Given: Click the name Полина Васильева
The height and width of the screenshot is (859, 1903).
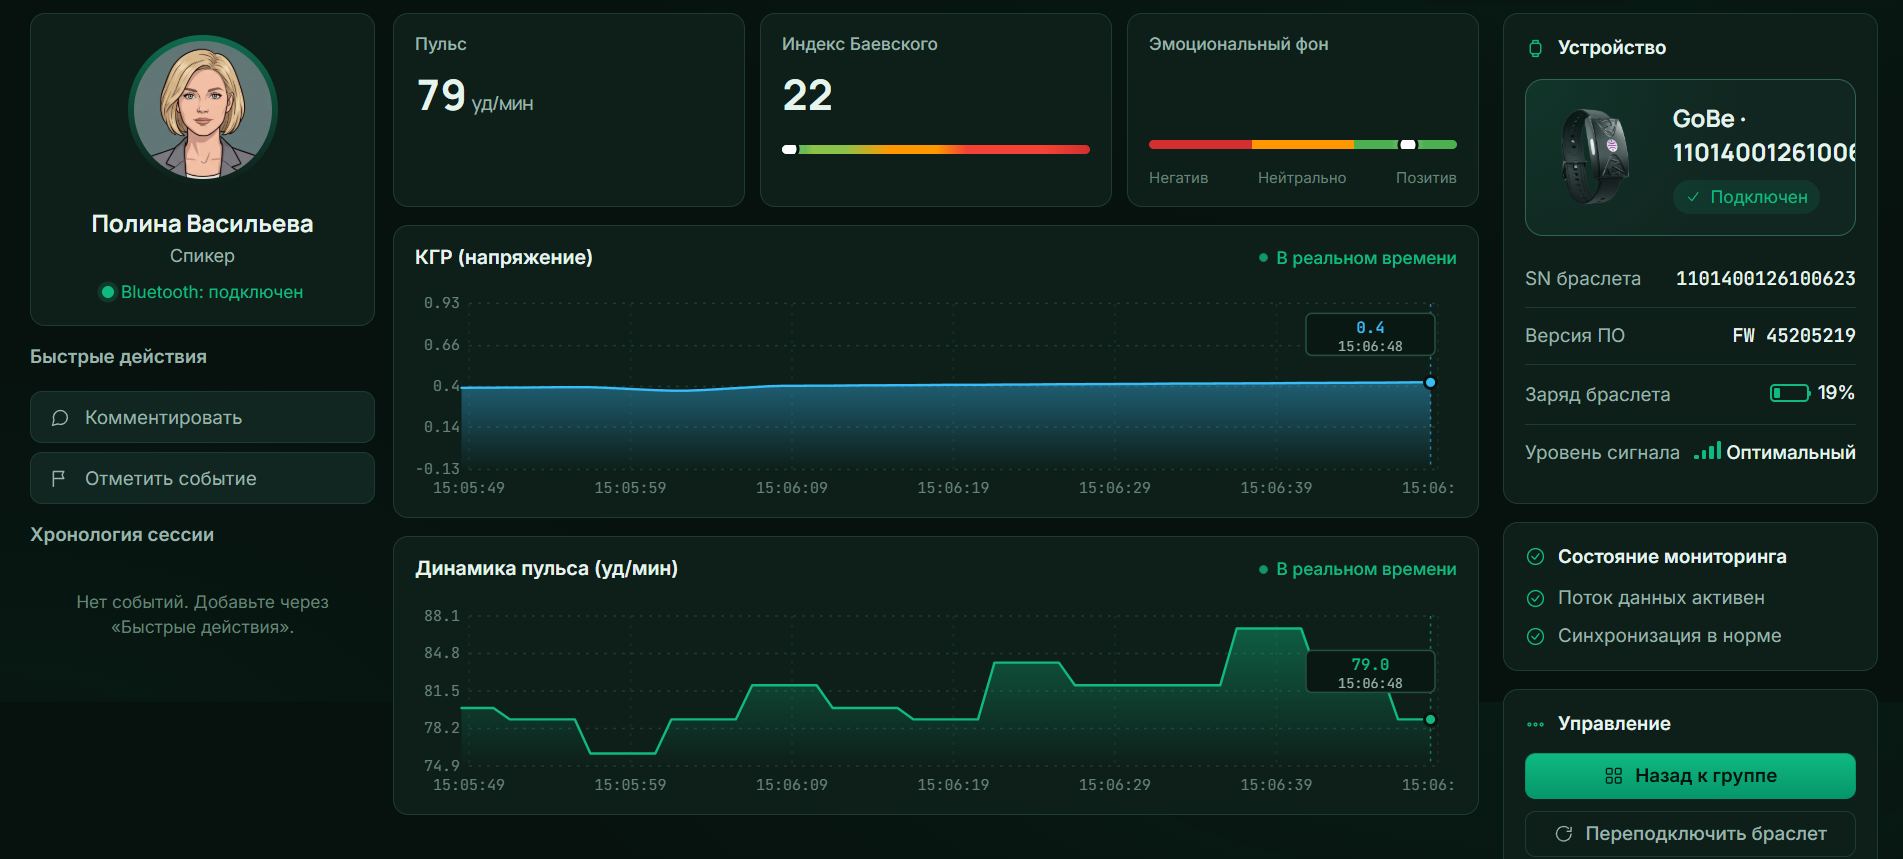Looking at the screenshot, I should tap(202, 224).
